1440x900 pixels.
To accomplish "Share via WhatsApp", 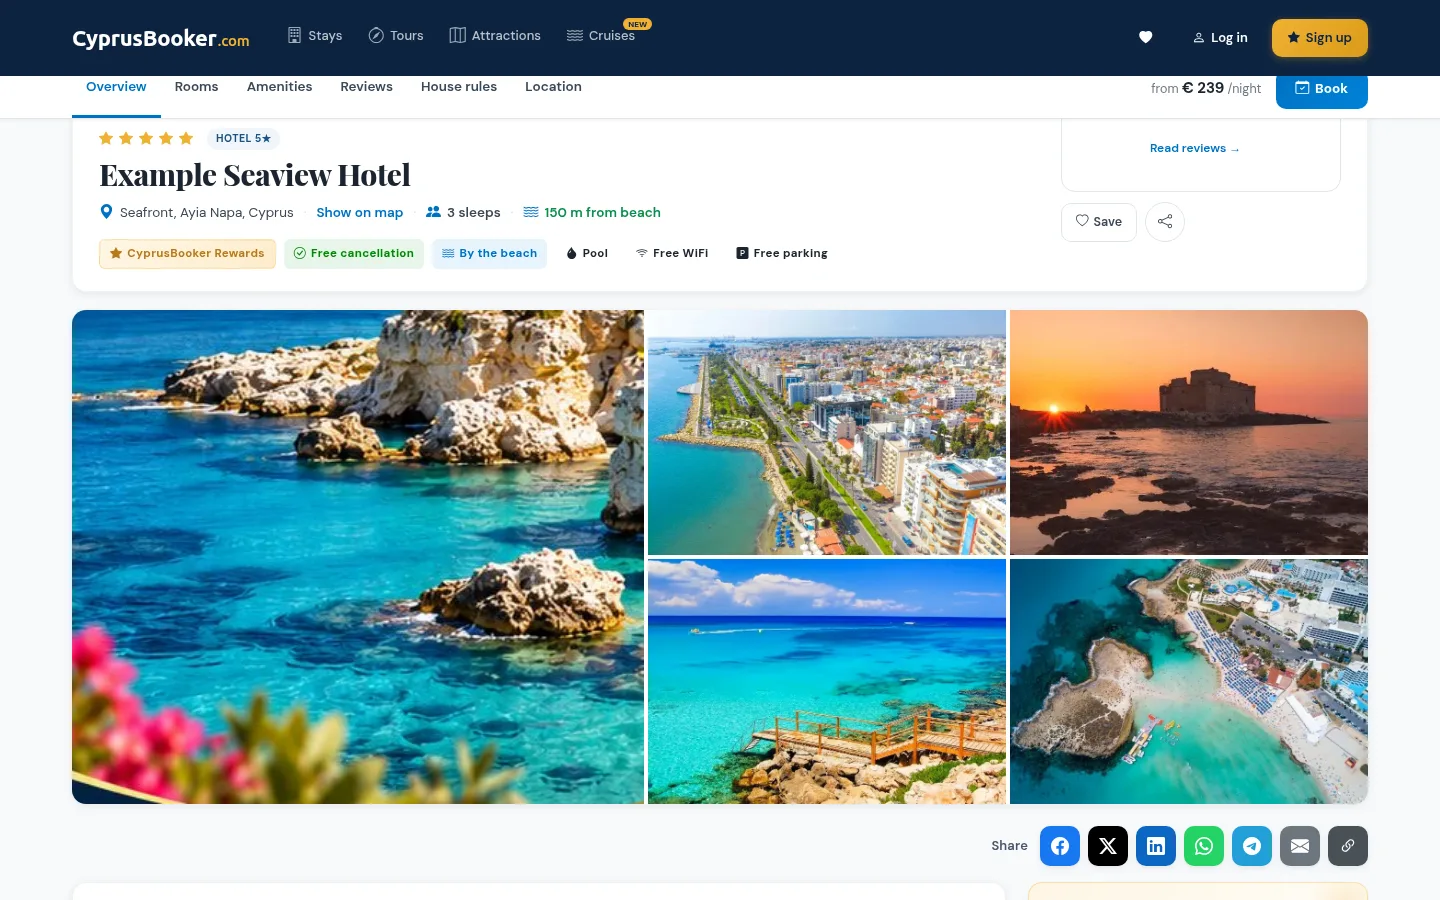I will [1204, 846].
